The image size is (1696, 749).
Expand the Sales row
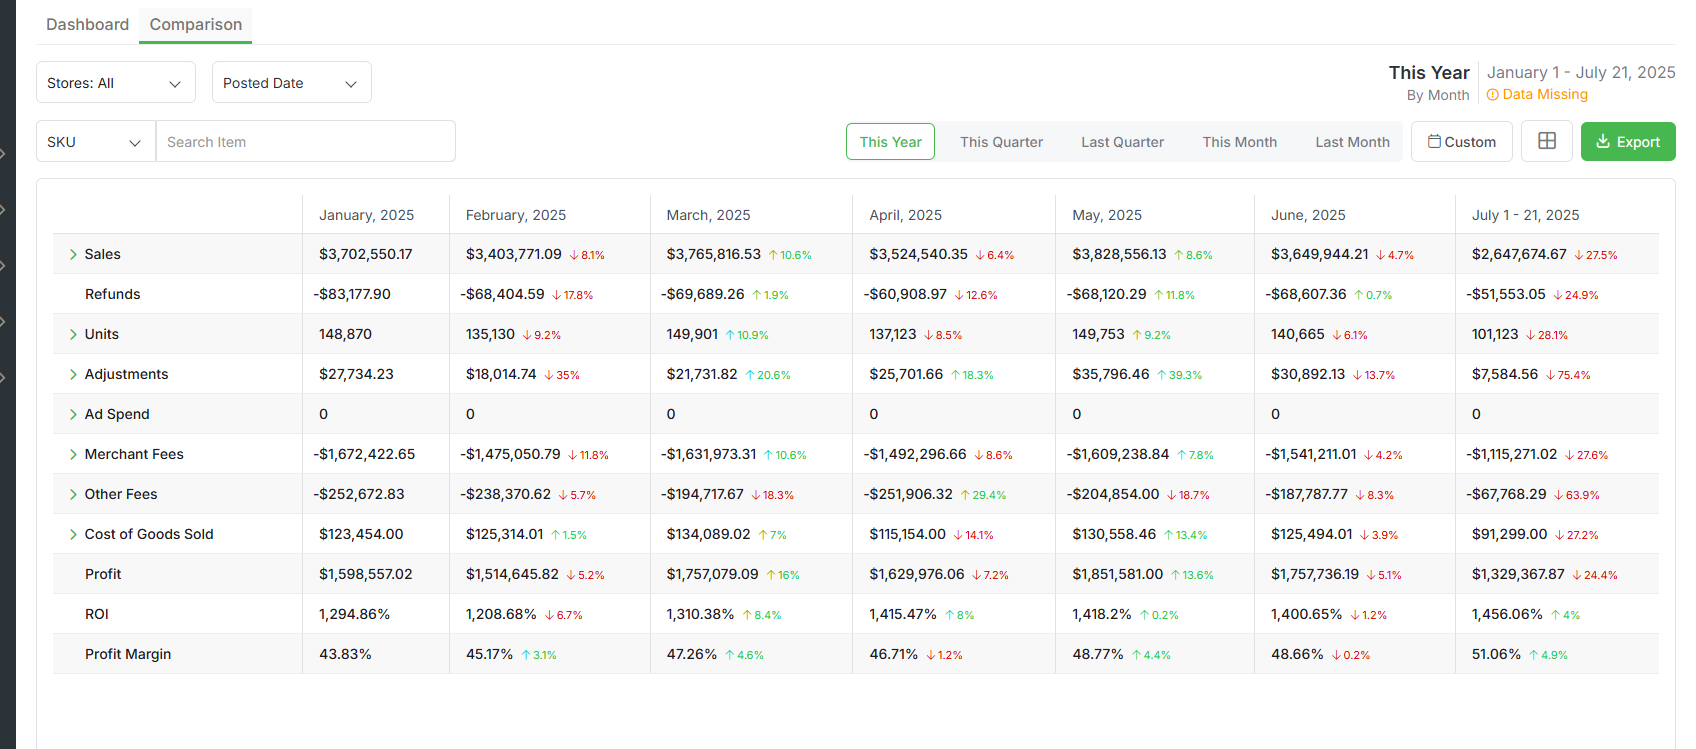pyautogui.click(x=73, y=255)
